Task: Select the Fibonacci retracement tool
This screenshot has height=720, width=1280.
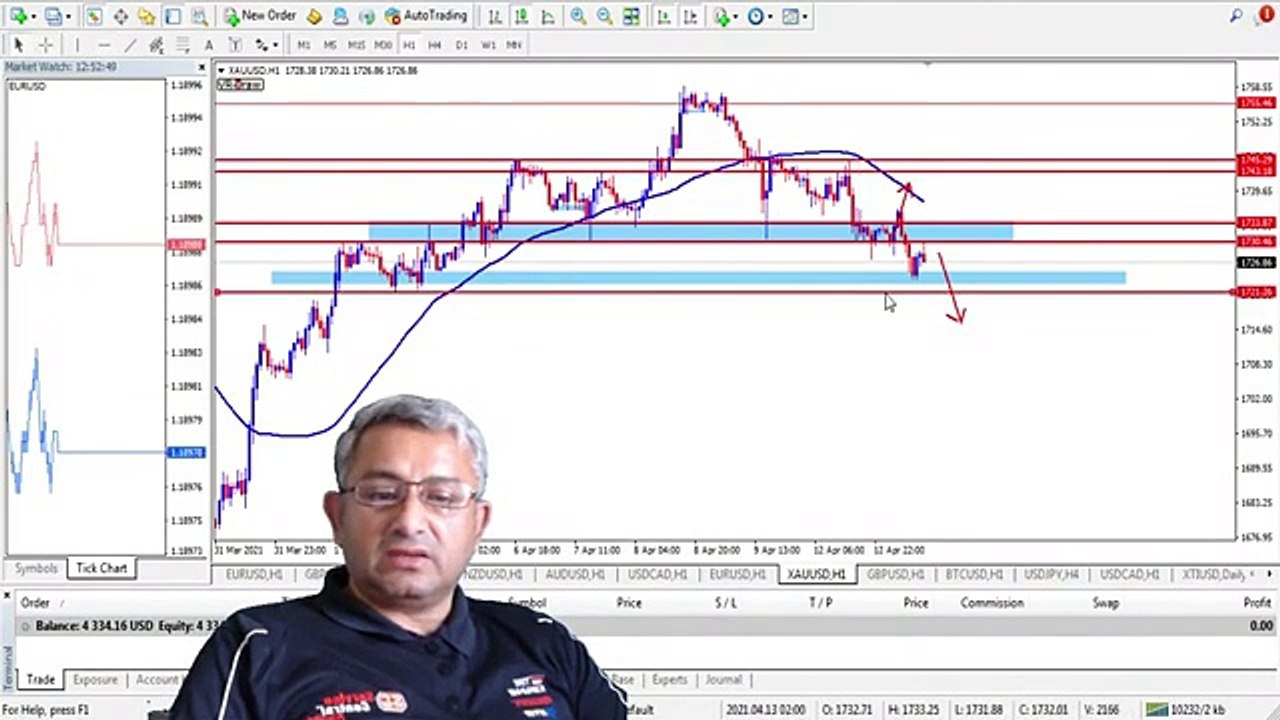Action: [x=183, y=45]
